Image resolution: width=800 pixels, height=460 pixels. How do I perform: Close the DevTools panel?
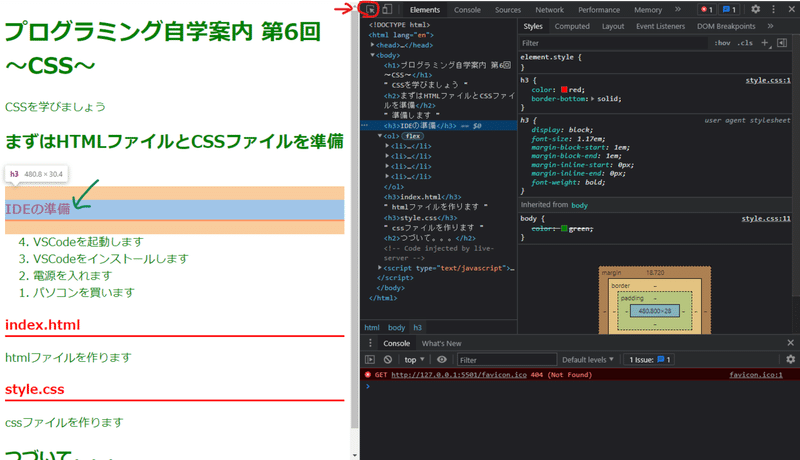pos(790,9)
